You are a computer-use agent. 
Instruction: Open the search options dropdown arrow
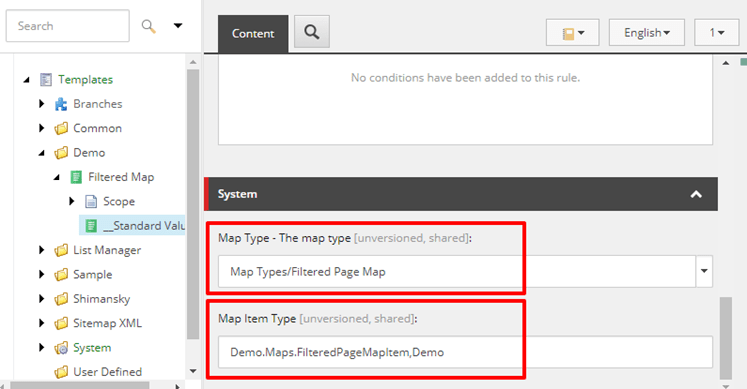tap(178, 26)
